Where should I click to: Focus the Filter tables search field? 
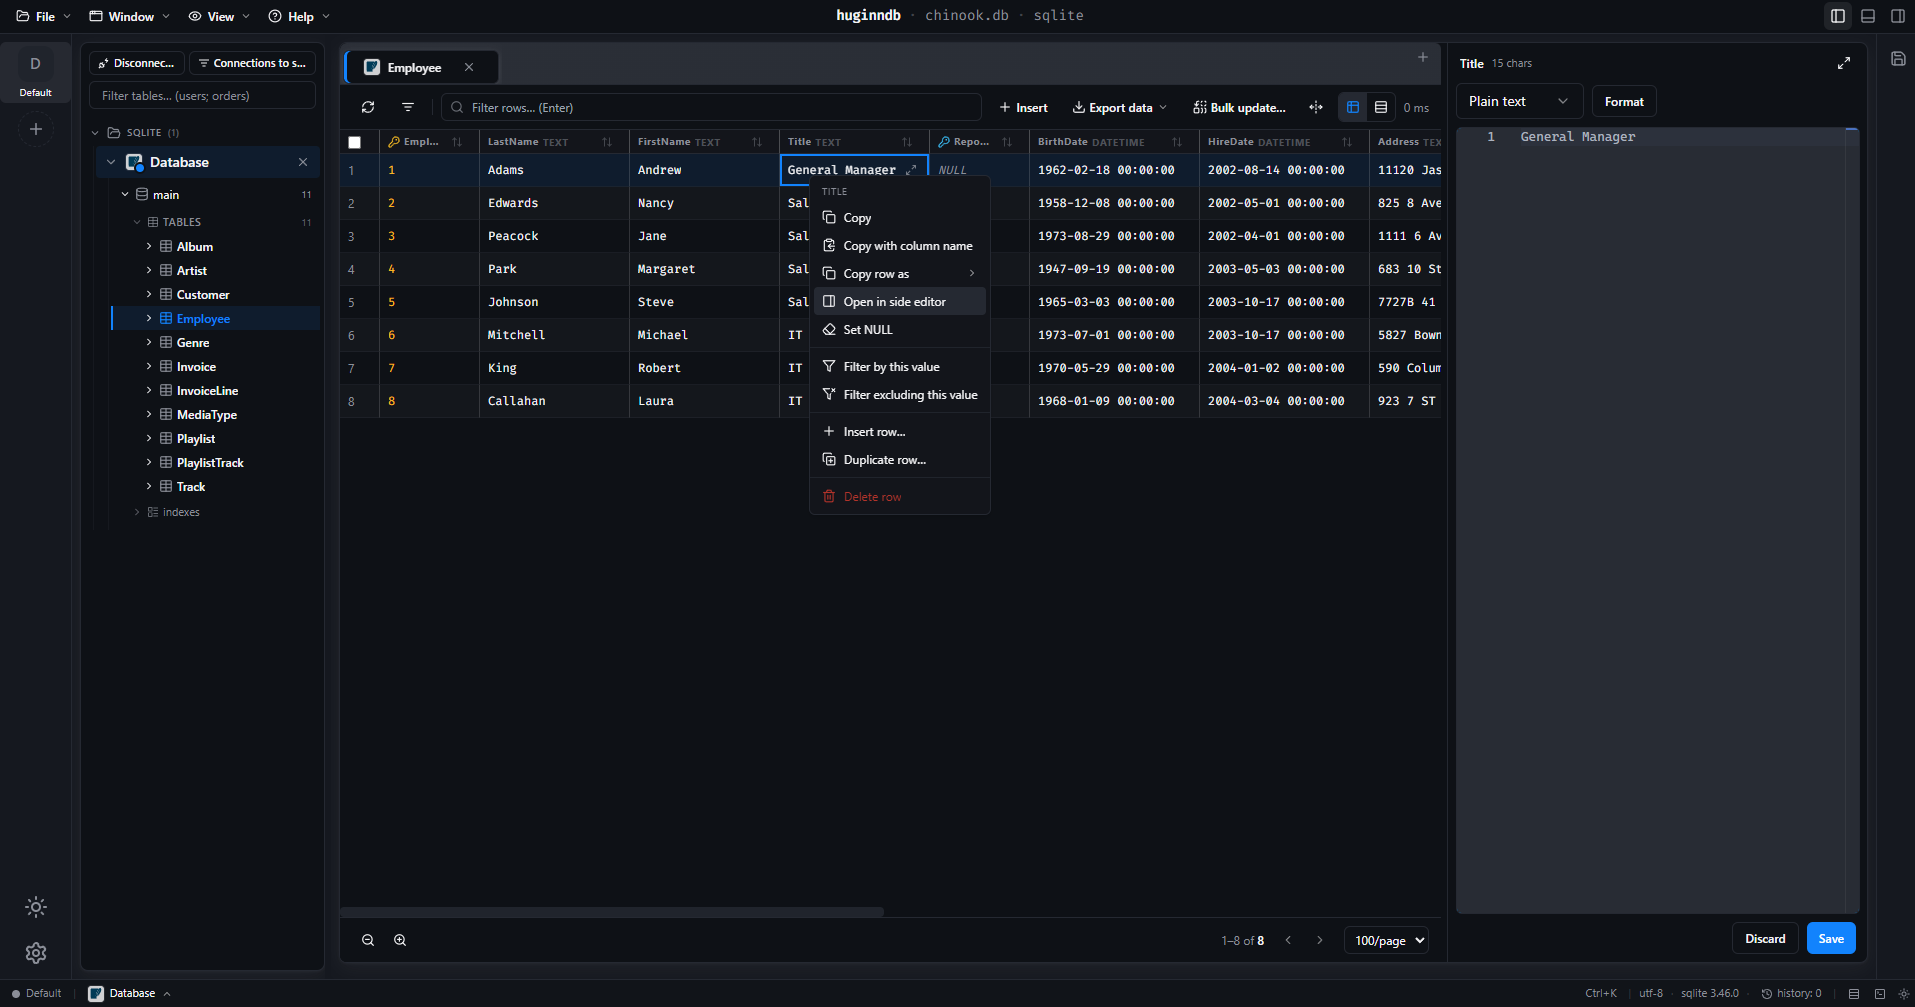[x=202, y=96]
